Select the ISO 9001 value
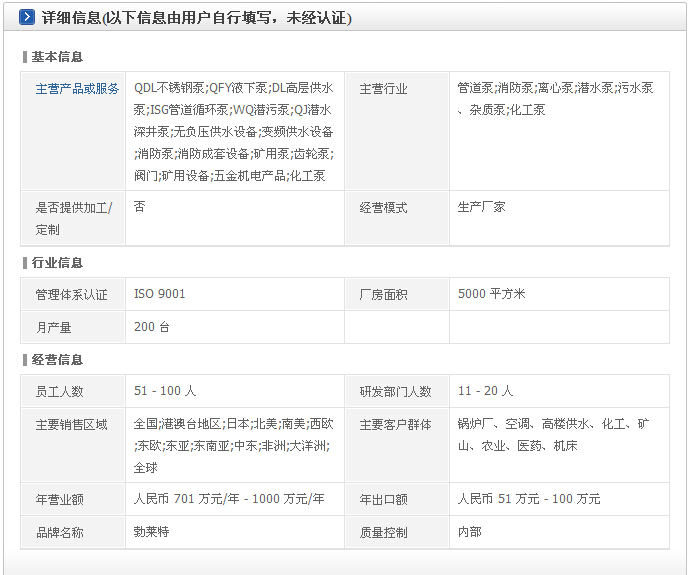Screen dimensions: 690x575 click(x=160, y=294)
